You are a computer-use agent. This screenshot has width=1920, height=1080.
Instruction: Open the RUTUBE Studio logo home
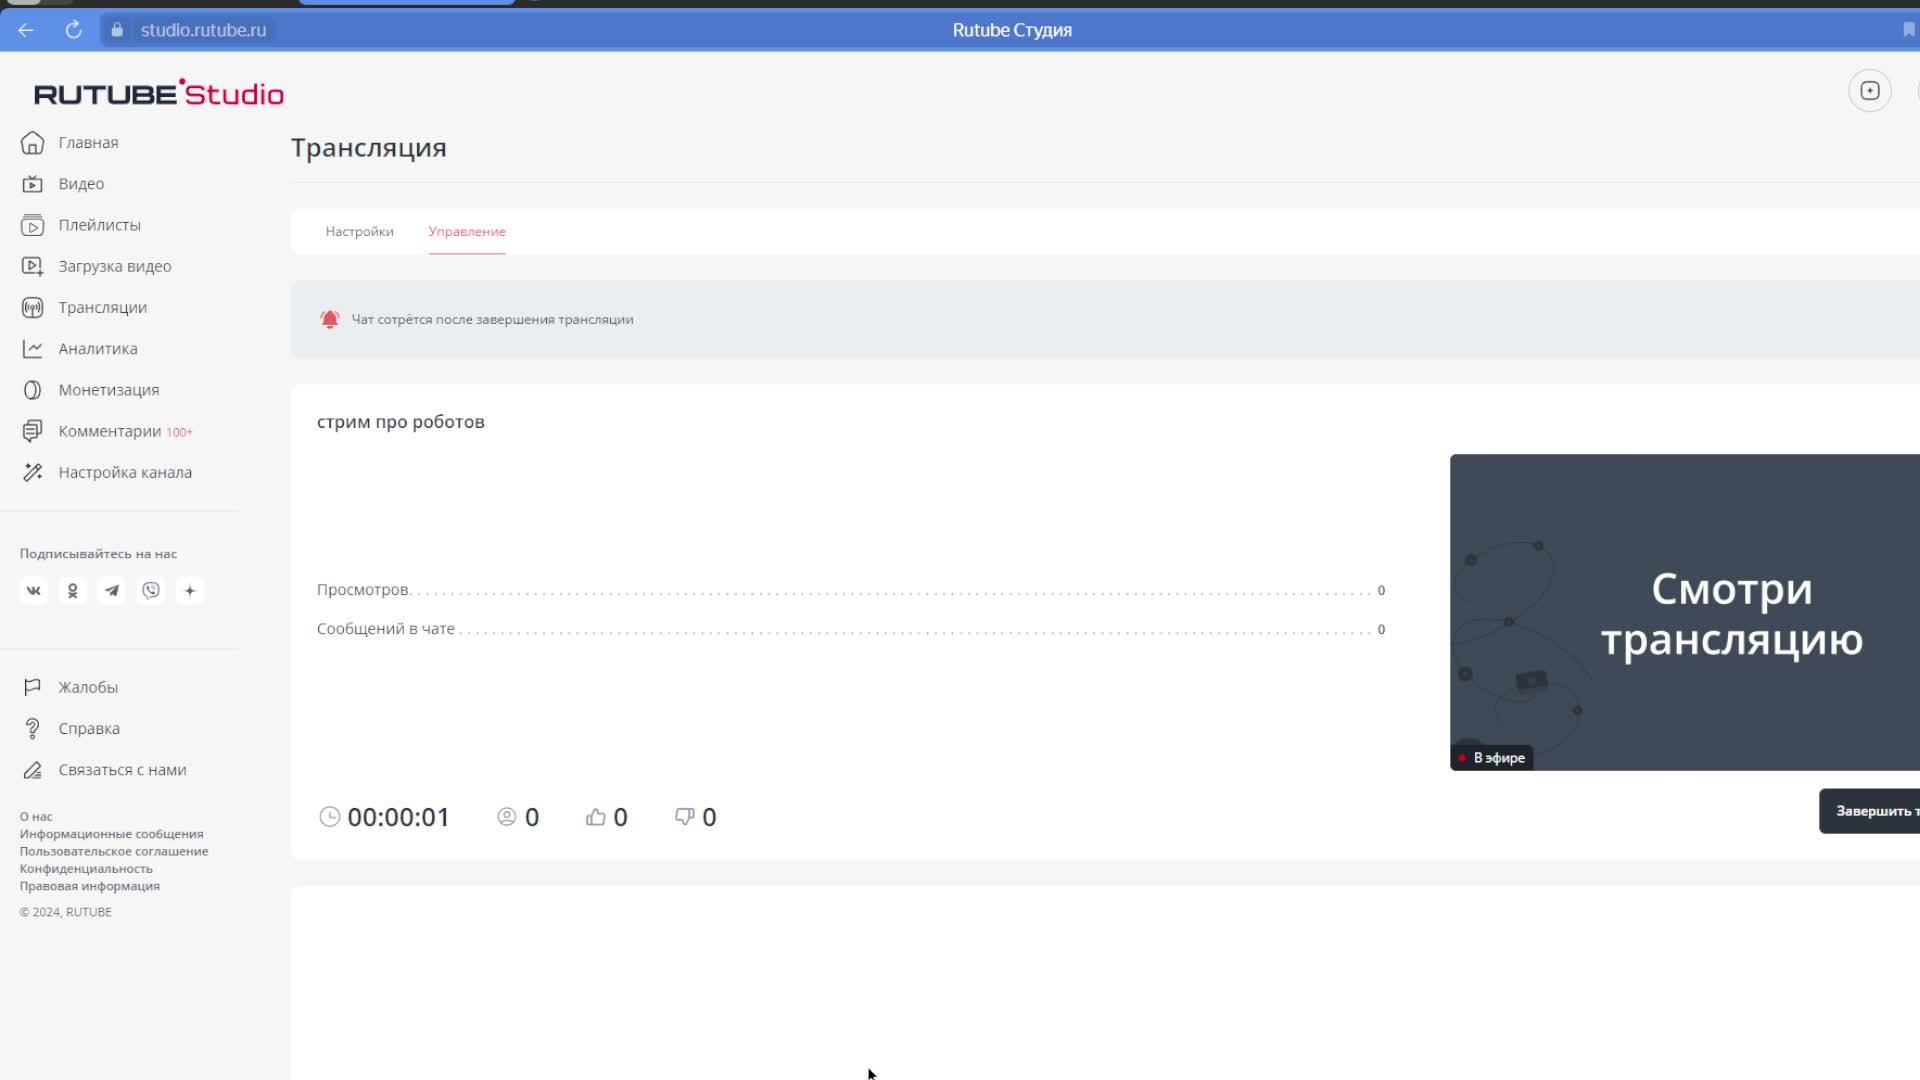[159, 93]
